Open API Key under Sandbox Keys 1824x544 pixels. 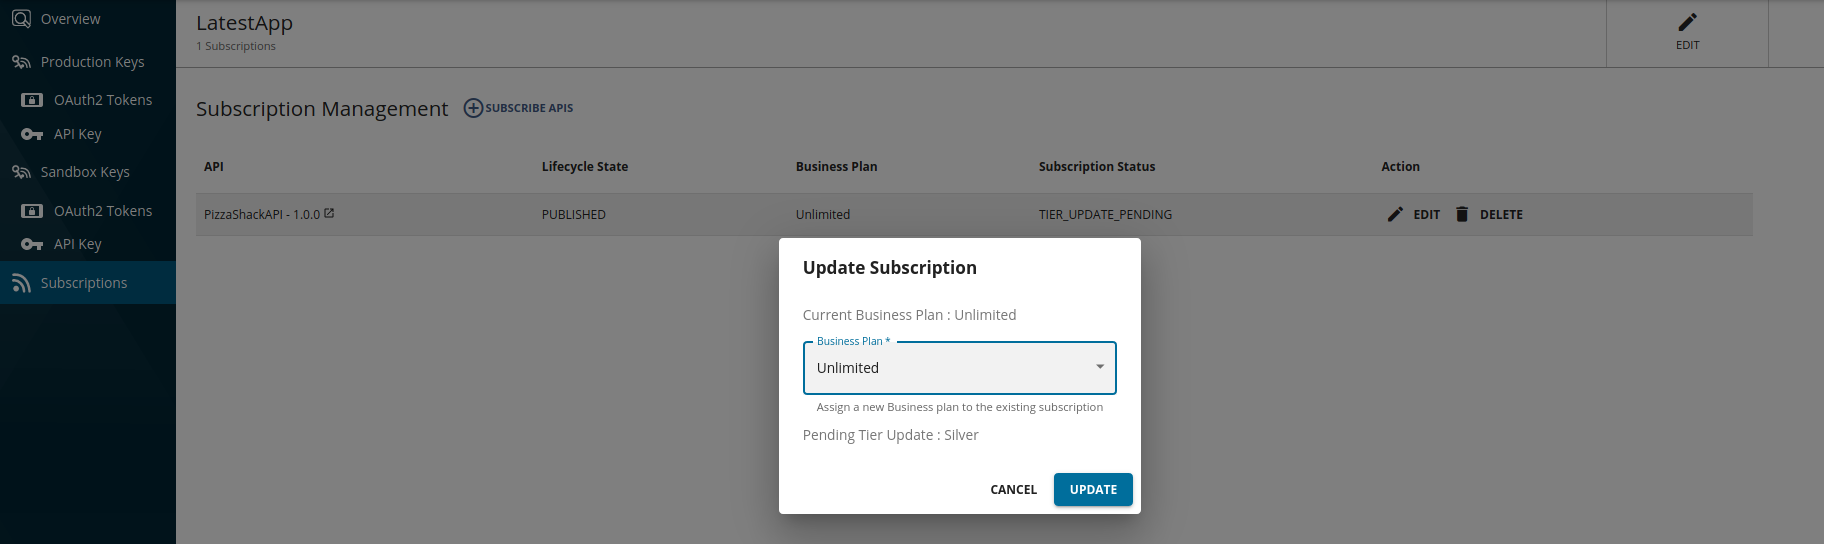(77, 244)
